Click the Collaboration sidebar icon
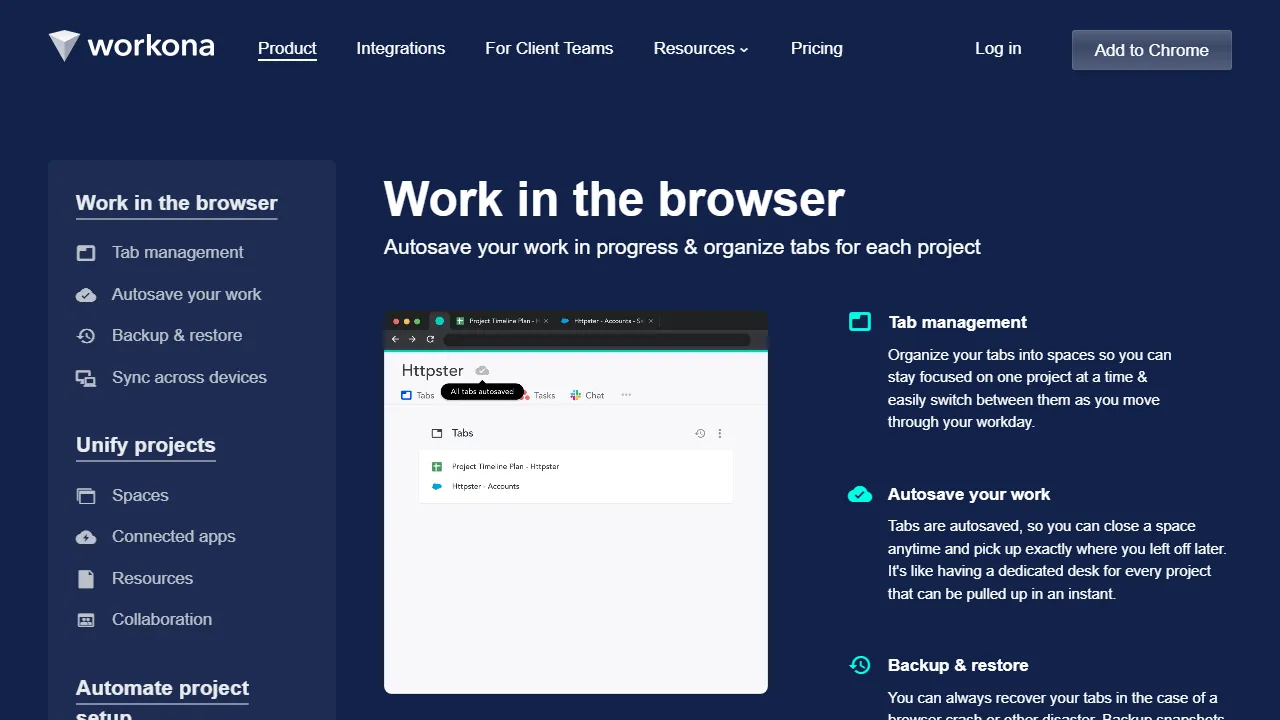 [x=86, y=620]
